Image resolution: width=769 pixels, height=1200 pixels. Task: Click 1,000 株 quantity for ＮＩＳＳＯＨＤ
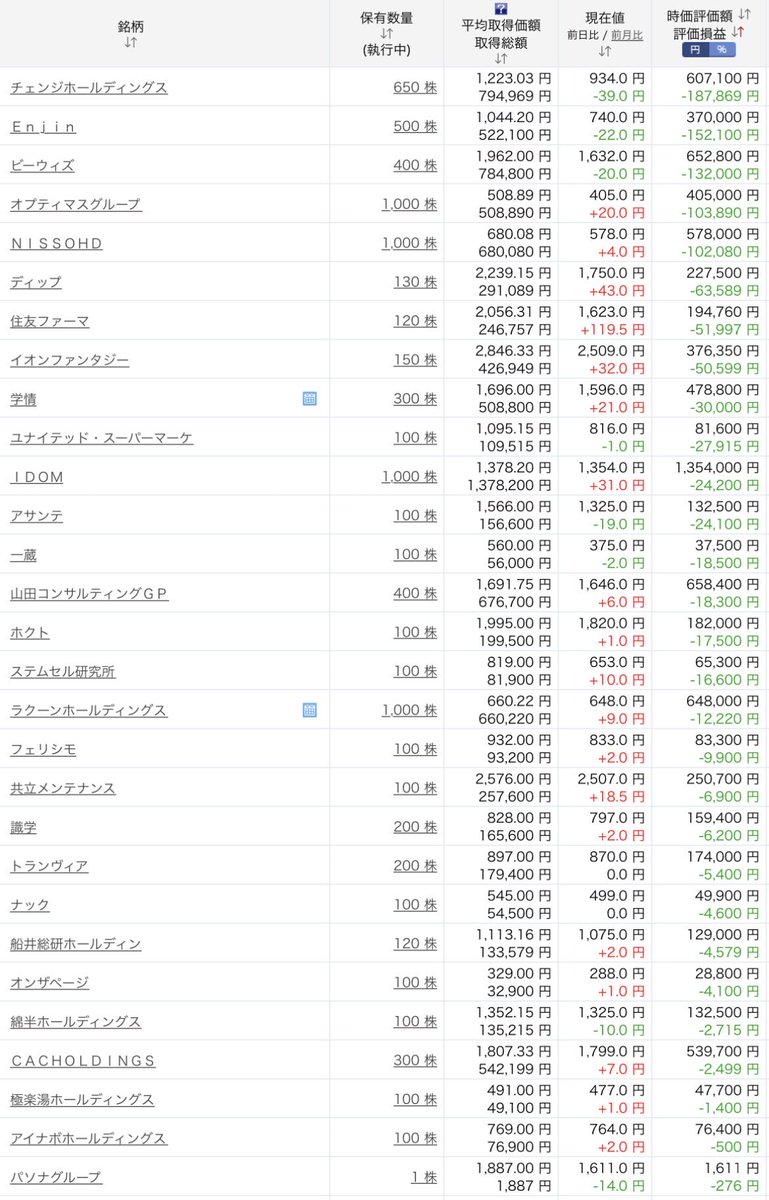(x=409, y=243)
